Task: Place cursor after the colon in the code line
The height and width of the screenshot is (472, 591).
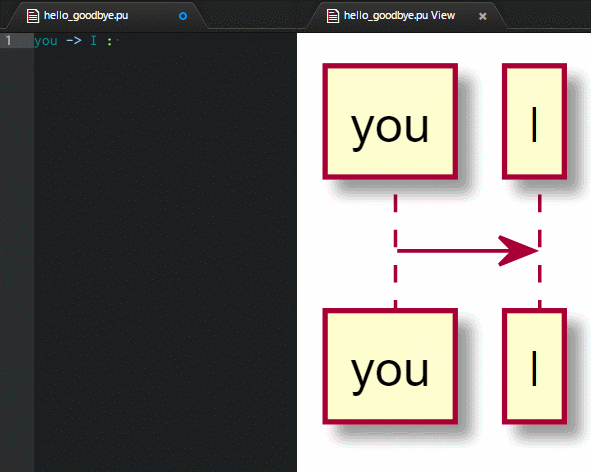Action: tap(113, 41)
